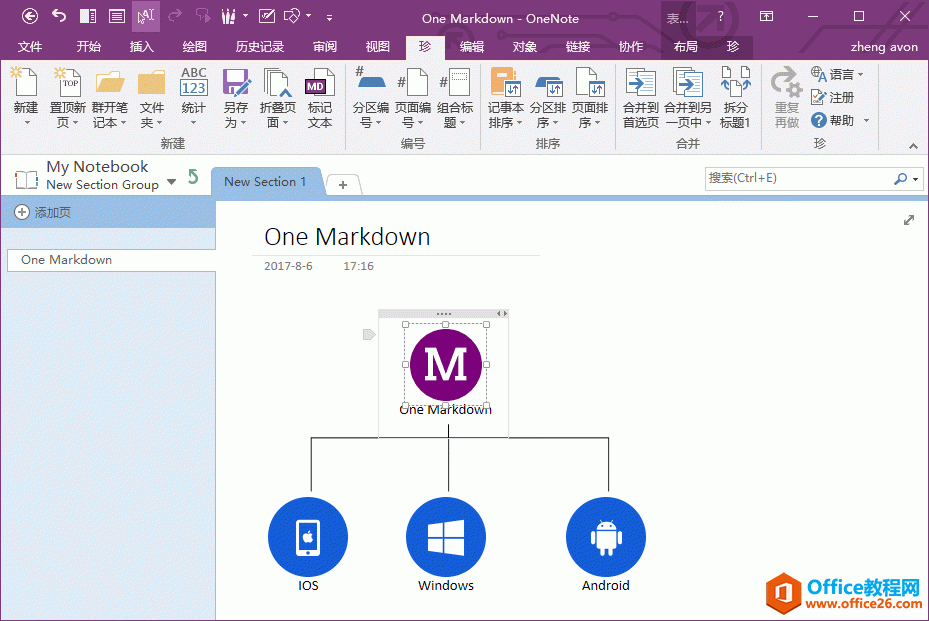
Task: Select the New Section 1 tab
Action: click(x=265, y=182)
